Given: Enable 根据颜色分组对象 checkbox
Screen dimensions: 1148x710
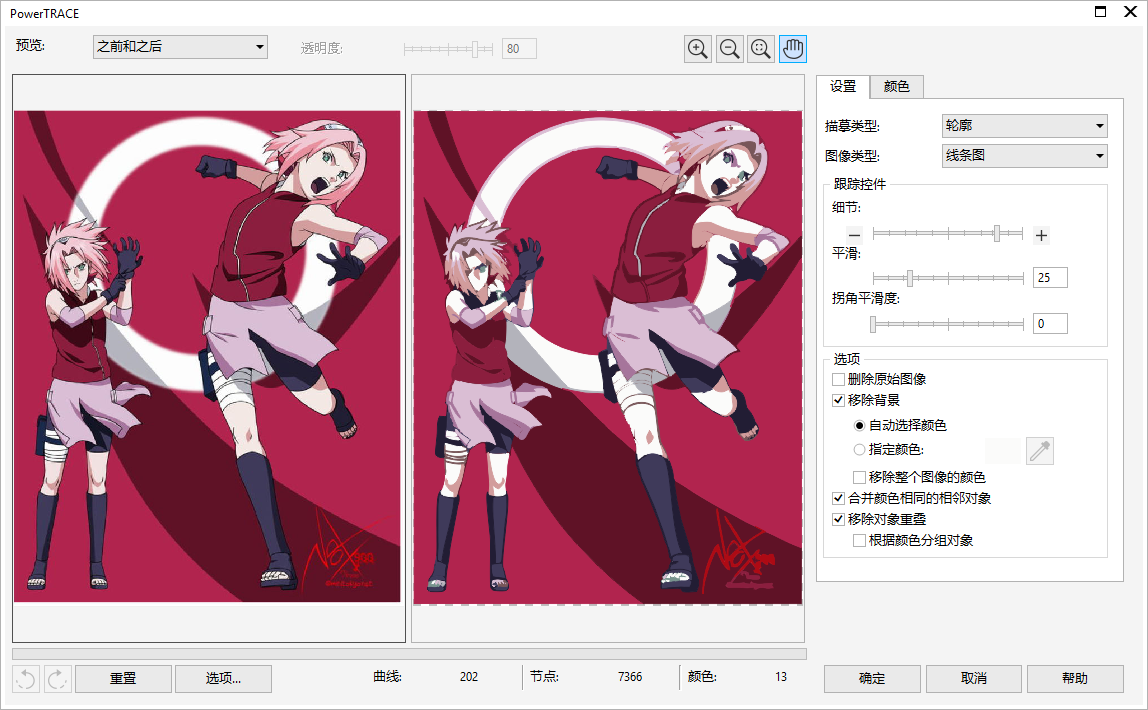Looking at the screenshot, I should pyautogui.click(x=860, y=541).
